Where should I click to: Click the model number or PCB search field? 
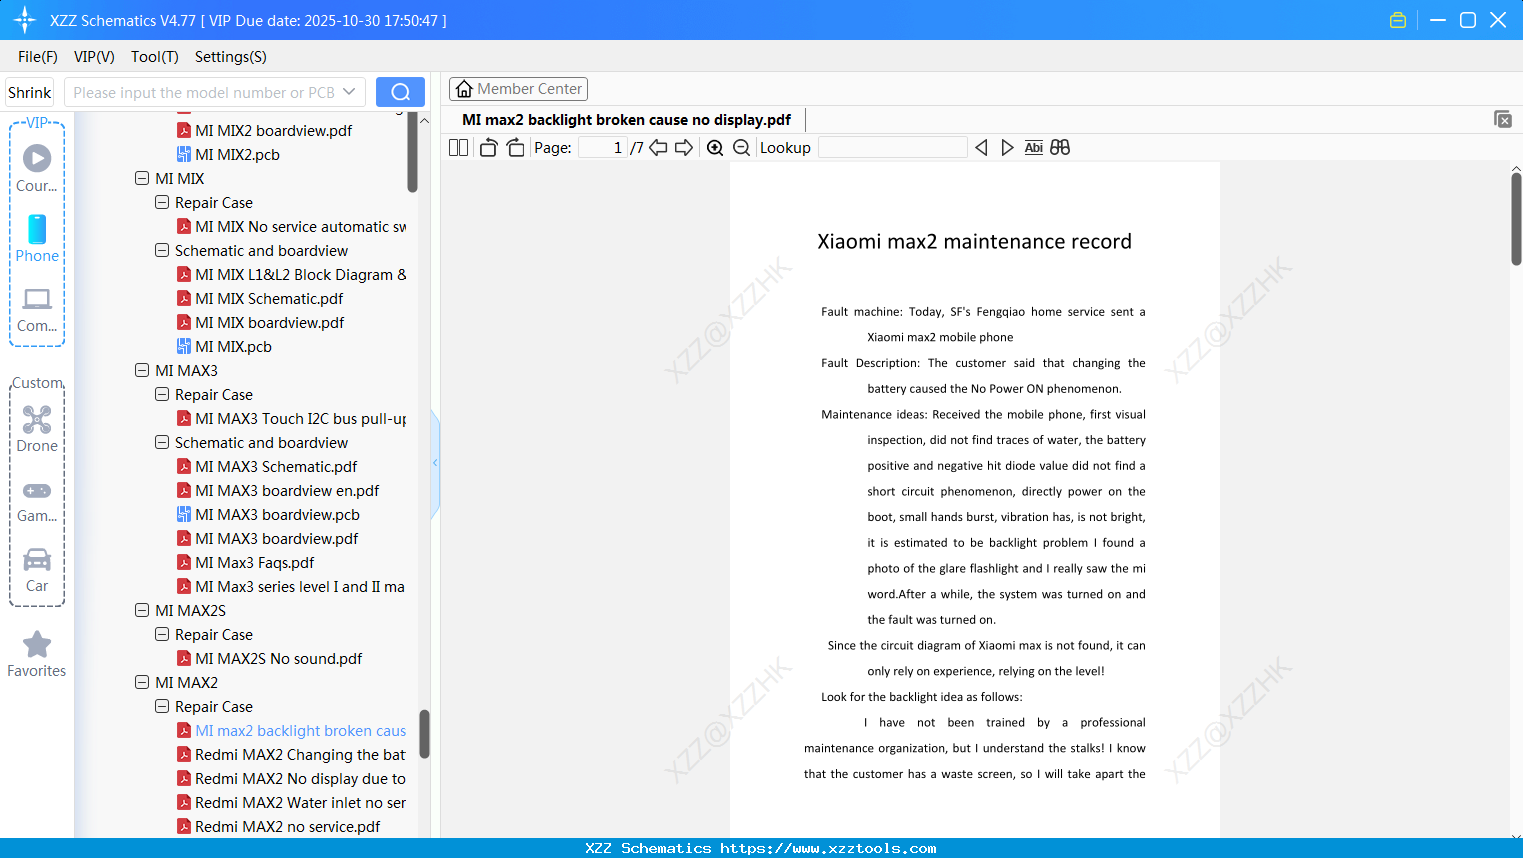[x=204, y=92]
